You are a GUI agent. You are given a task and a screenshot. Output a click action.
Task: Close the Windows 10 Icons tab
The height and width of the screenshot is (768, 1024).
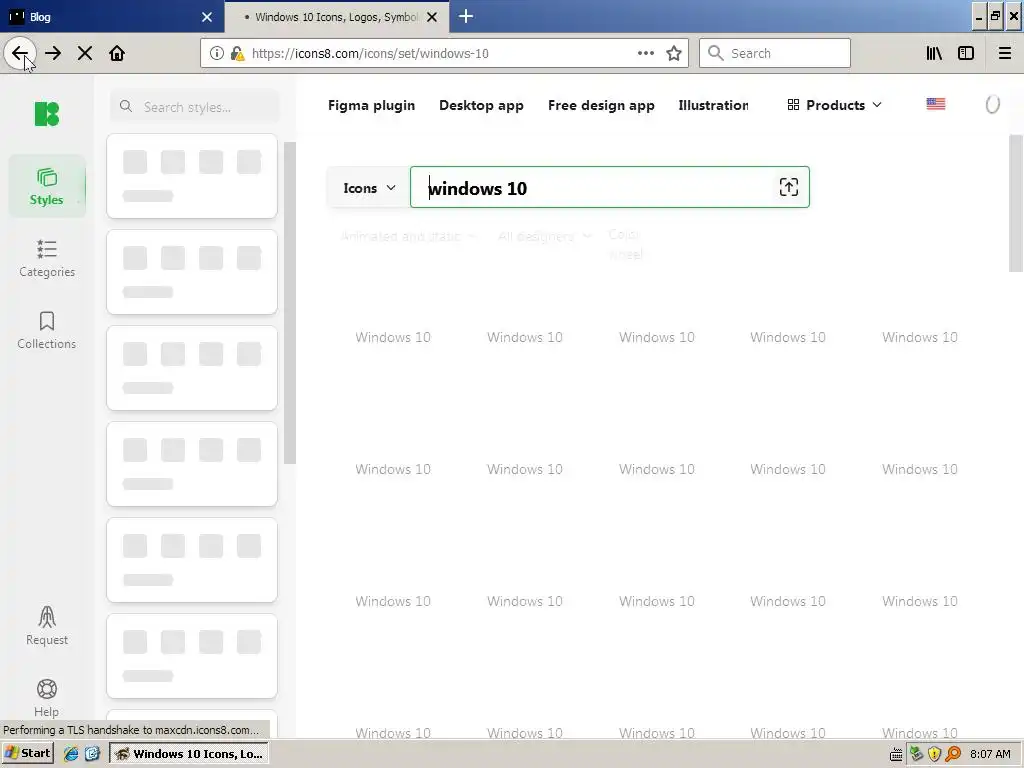pyautogui.click(x=432, y=17)
